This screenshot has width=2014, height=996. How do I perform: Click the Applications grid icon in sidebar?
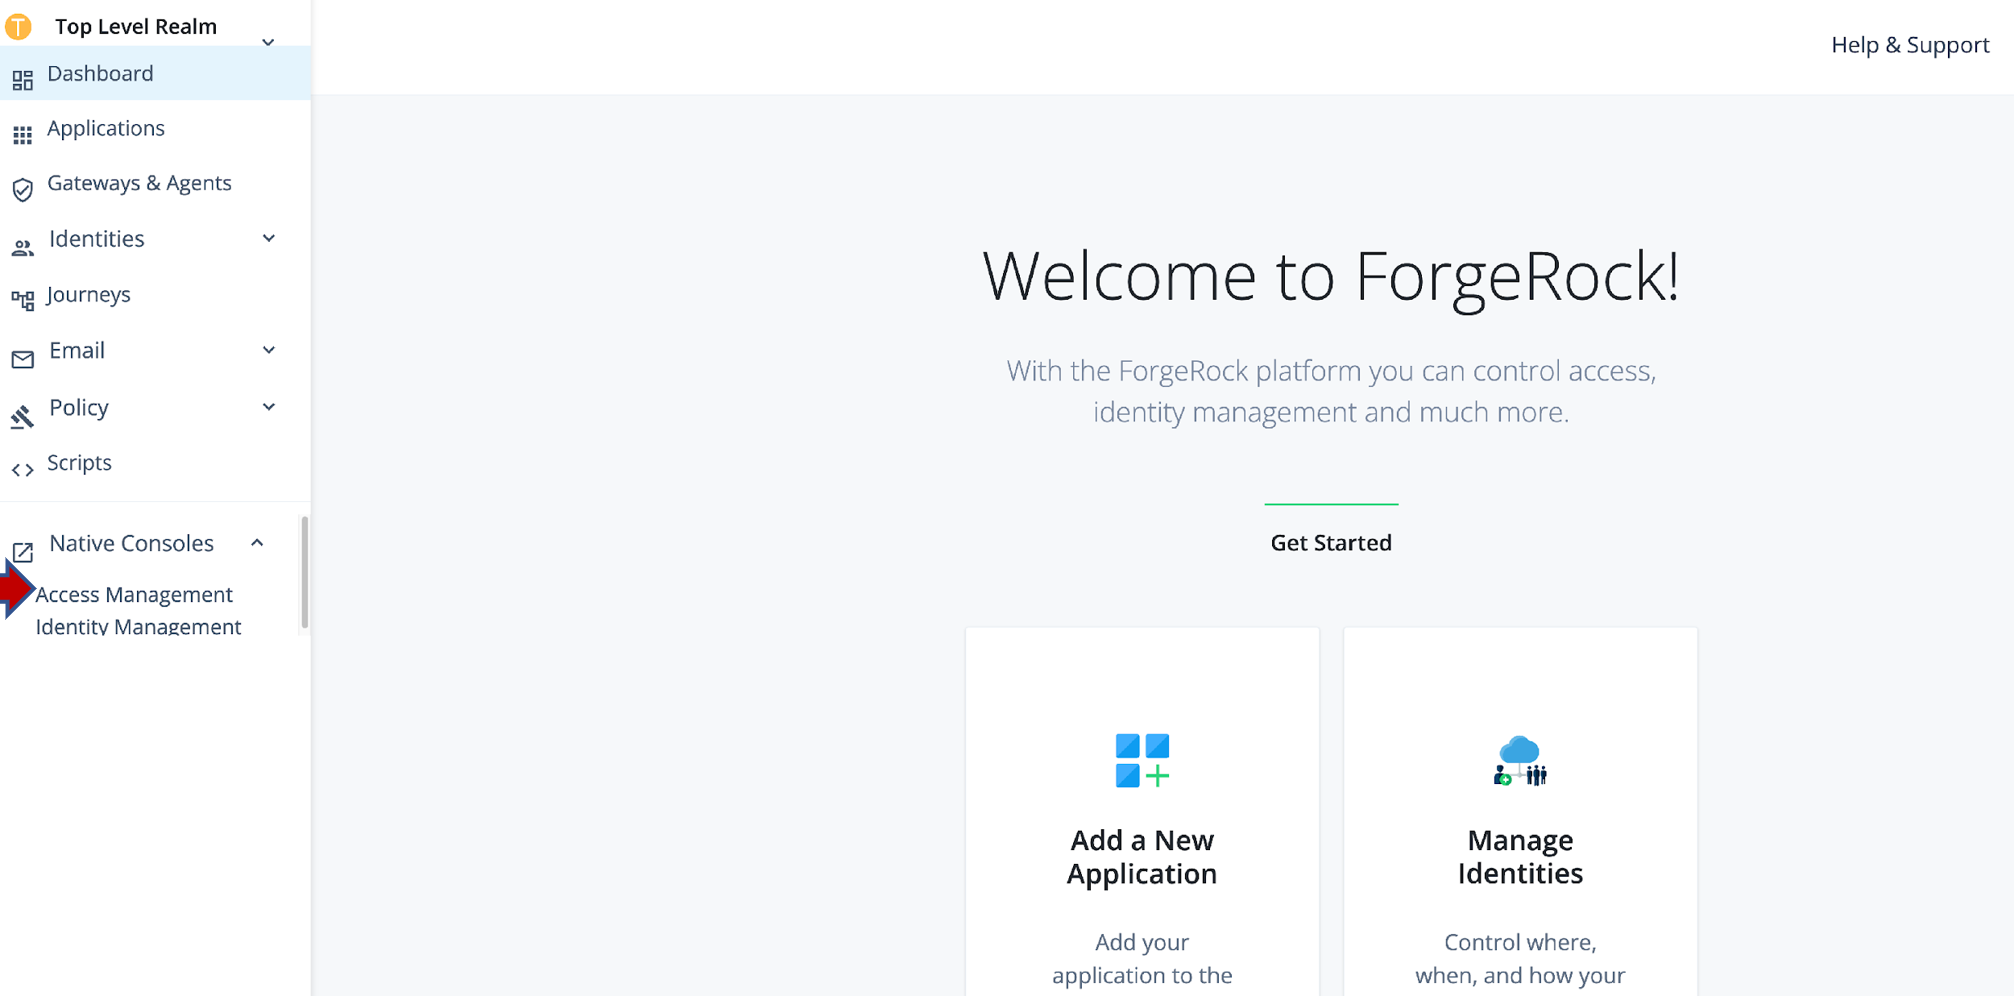tap(22, 135)
